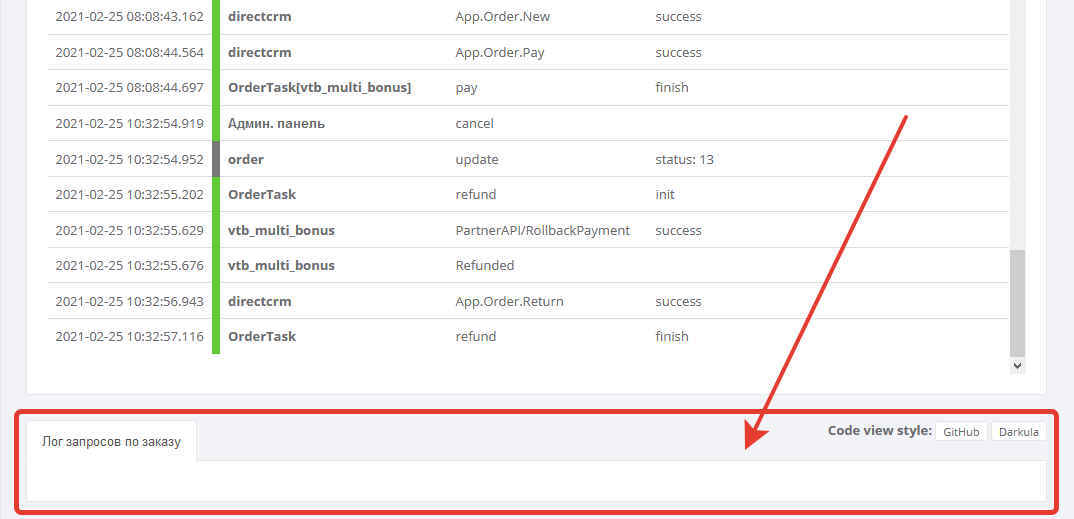
Task: Select the PartnerAPI/RollbackPayment entry
Action: [x=542, y=231]
